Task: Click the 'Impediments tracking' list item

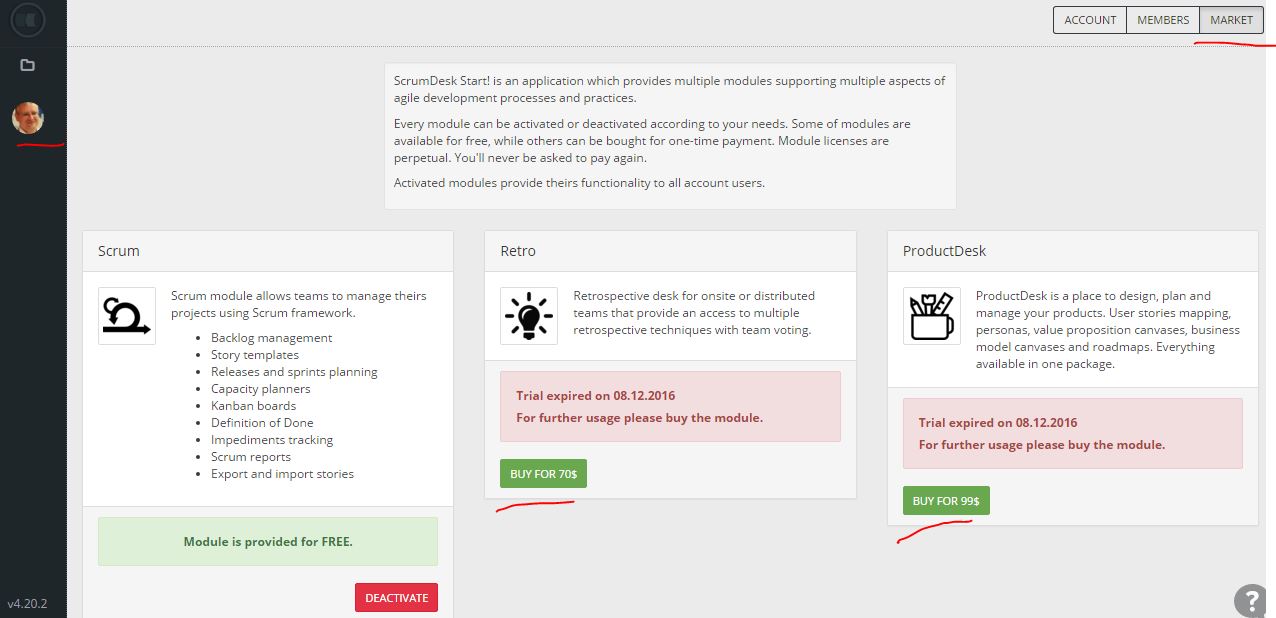Action: [x=272, y=440]
